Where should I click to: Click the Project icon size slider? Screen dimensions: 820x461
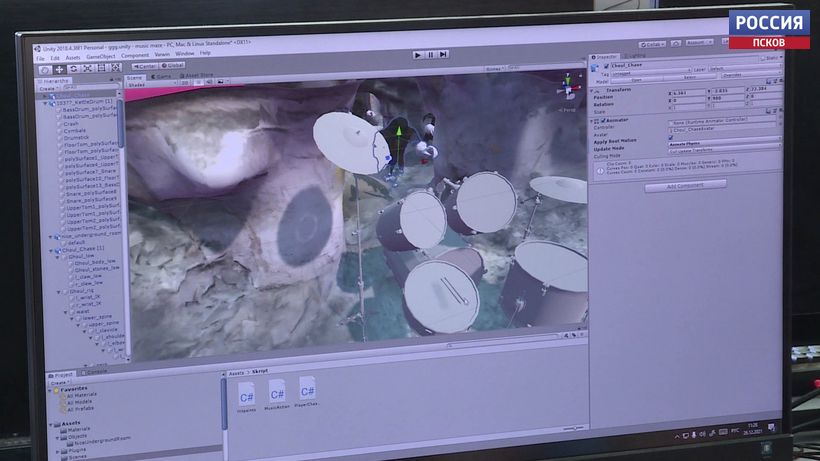click(x=574, y=429)
